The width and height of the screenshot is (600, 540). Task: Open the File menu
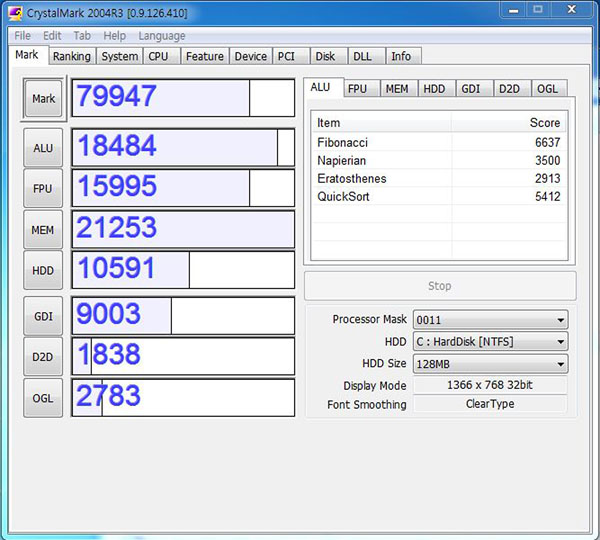[22, 36]
